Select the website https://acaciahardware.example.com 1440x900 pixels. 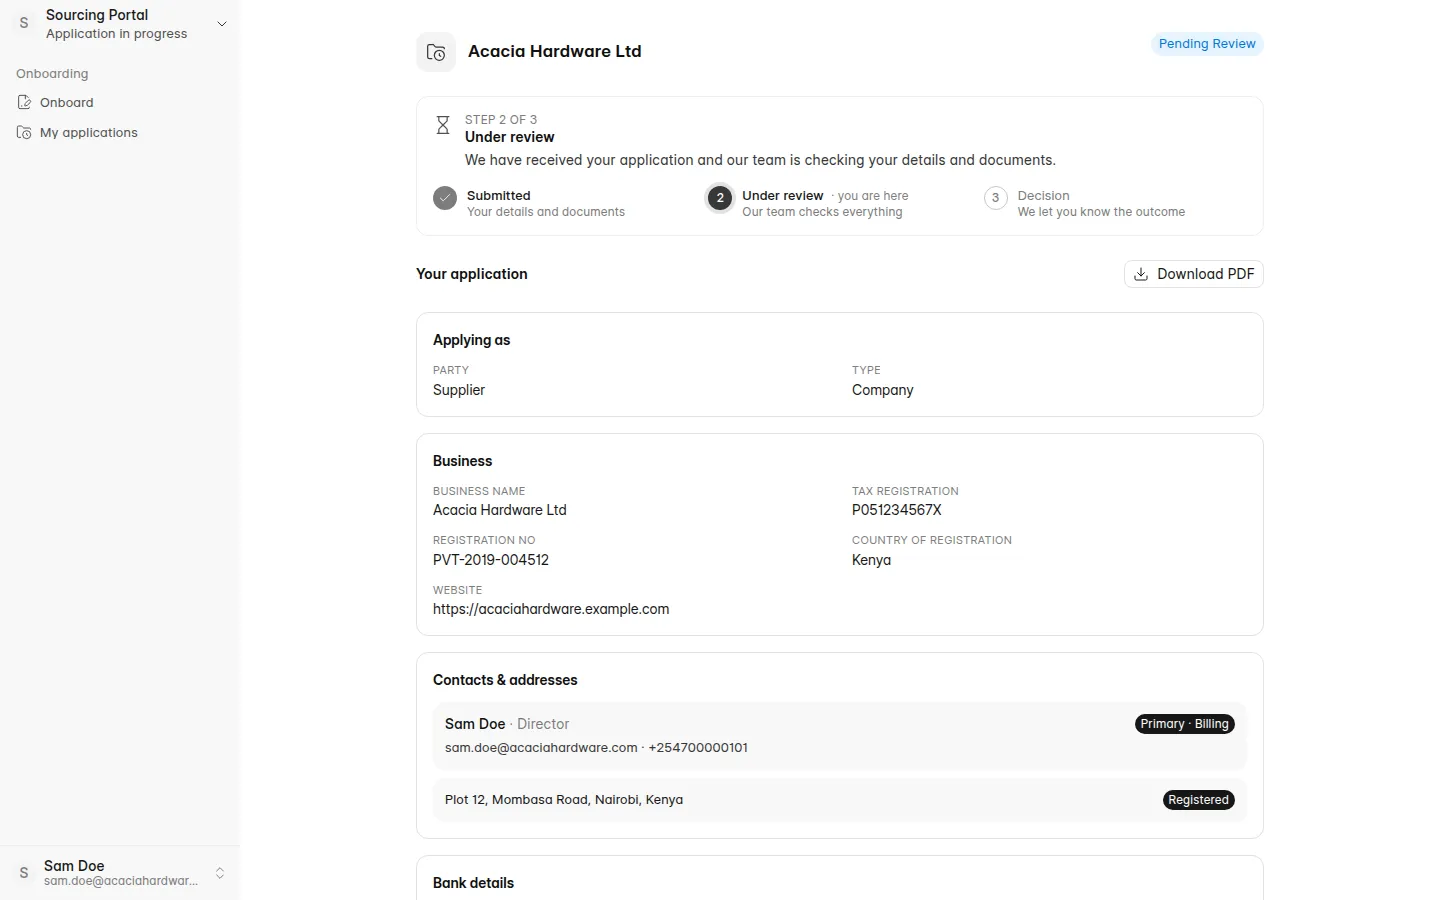tap(551, 609)
